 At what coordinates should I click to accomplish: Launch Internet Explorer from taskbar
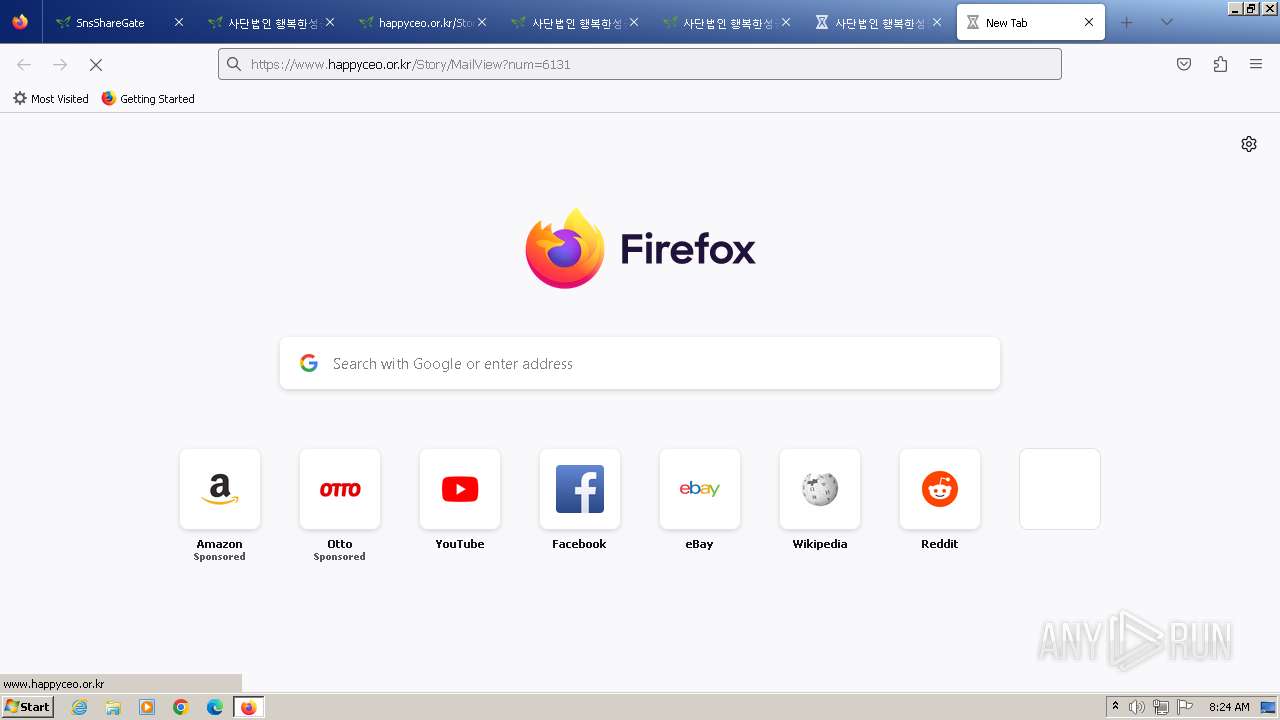tap(80, 707)
